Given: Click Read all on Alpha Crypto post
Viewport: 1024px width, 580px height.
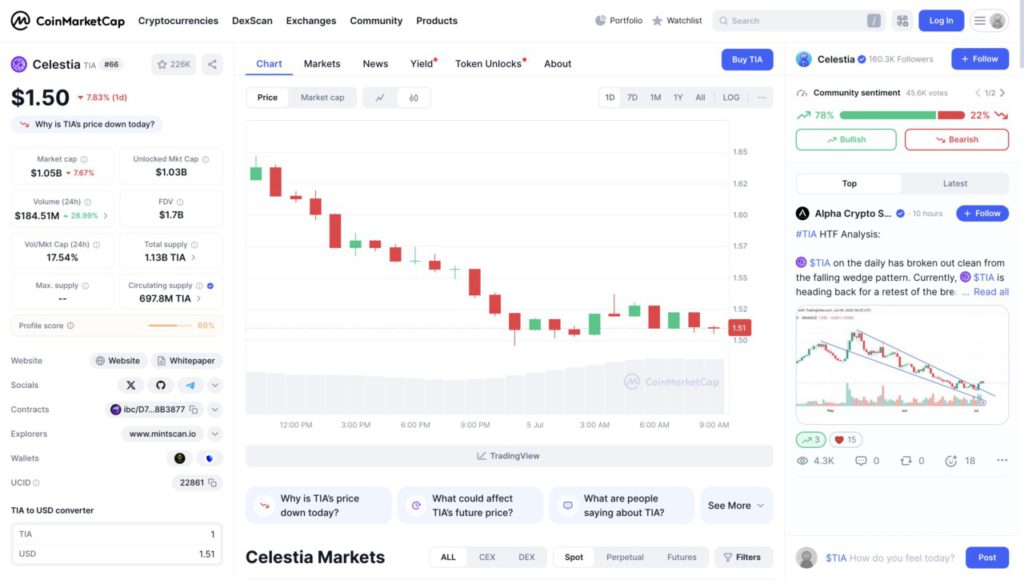Looking at the screenshot, I should (991, 292).
